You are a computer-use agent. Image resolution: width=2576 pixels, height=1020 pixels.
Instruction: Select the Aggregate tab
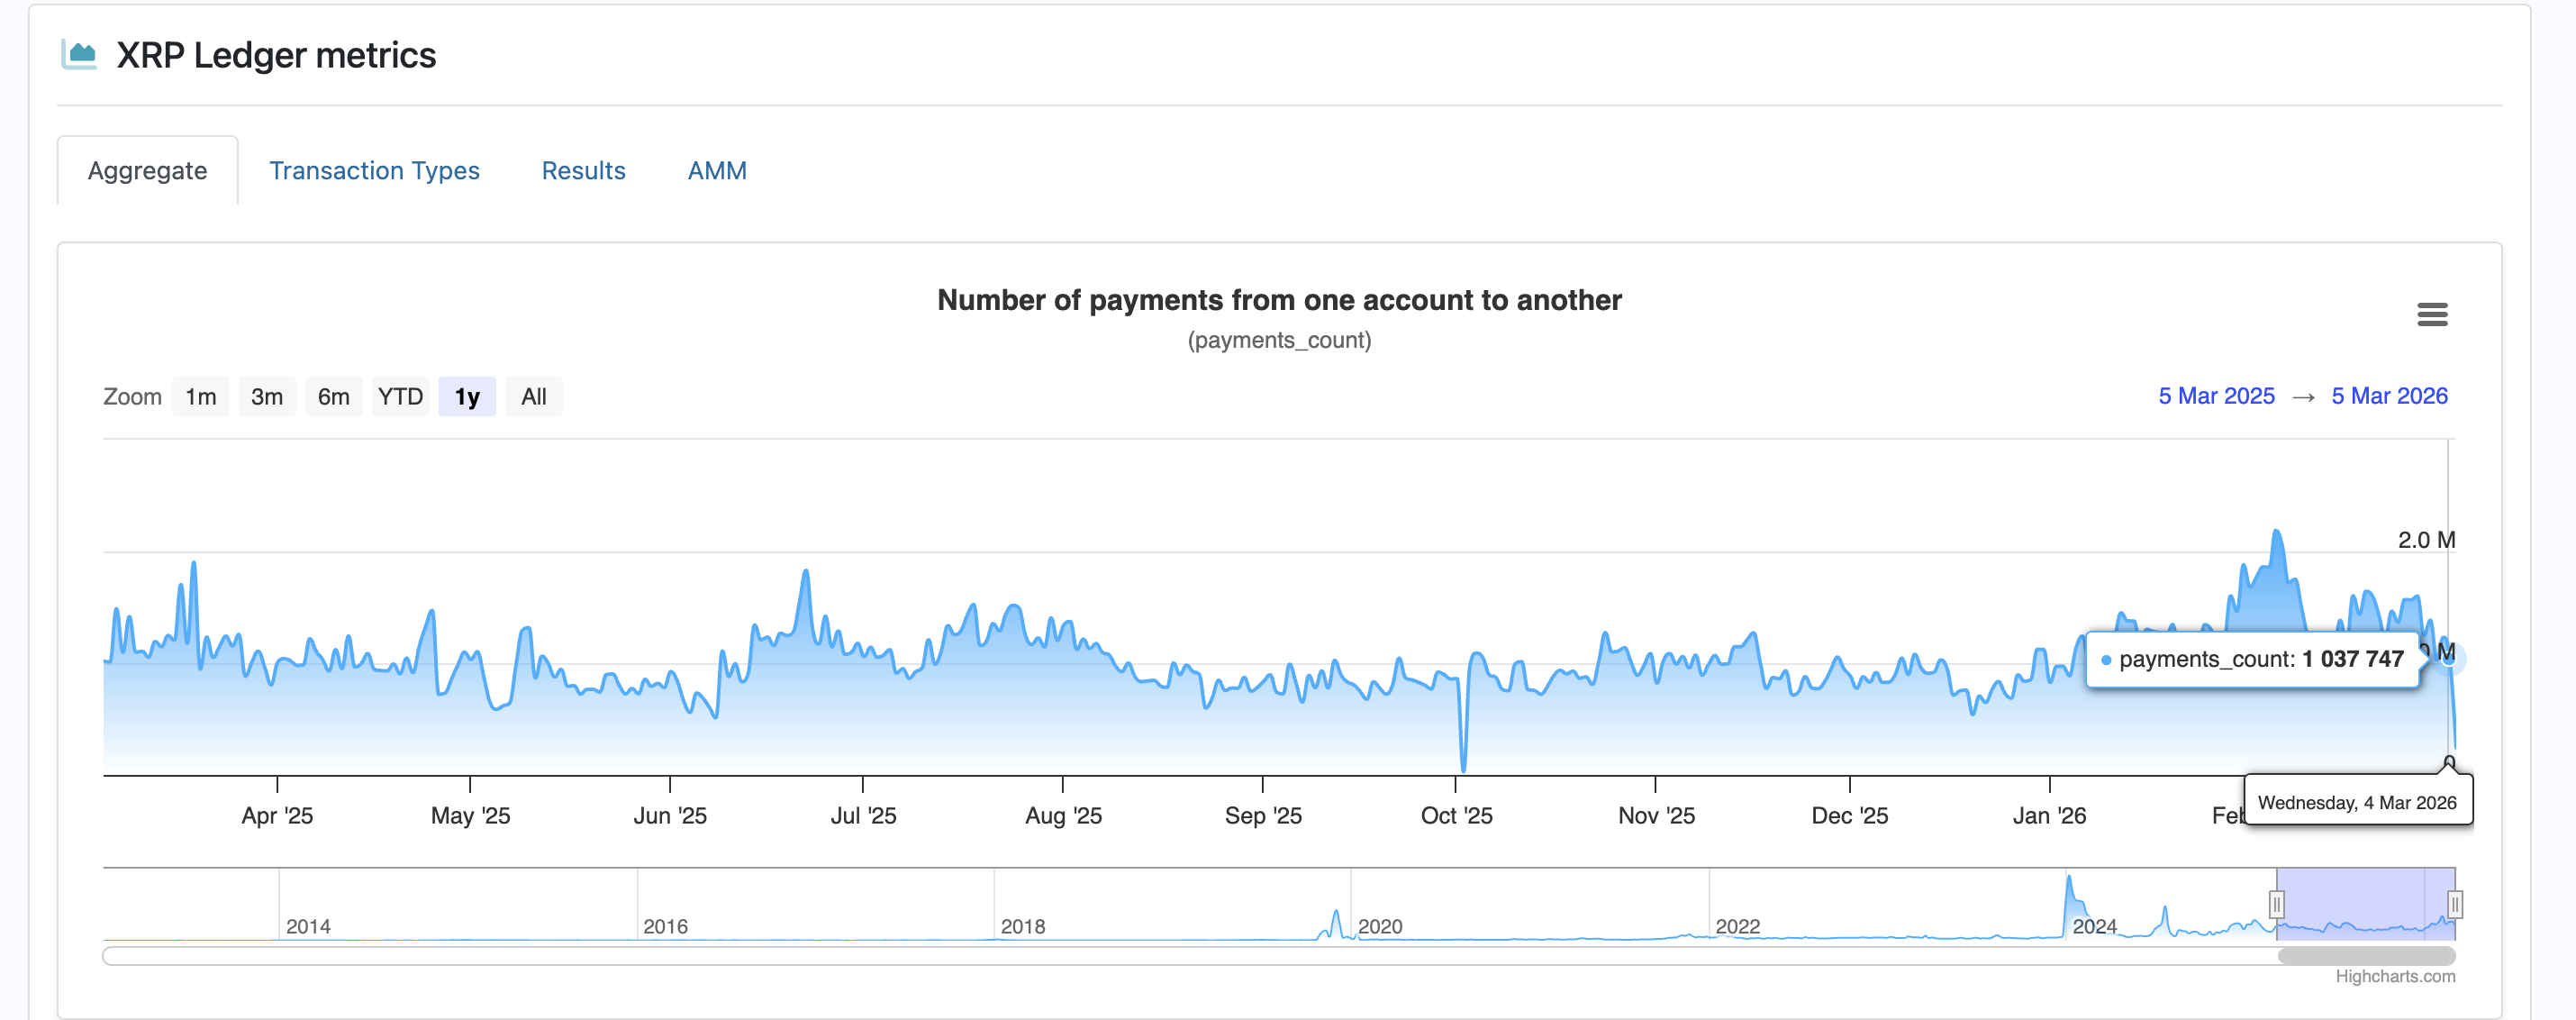147,171
